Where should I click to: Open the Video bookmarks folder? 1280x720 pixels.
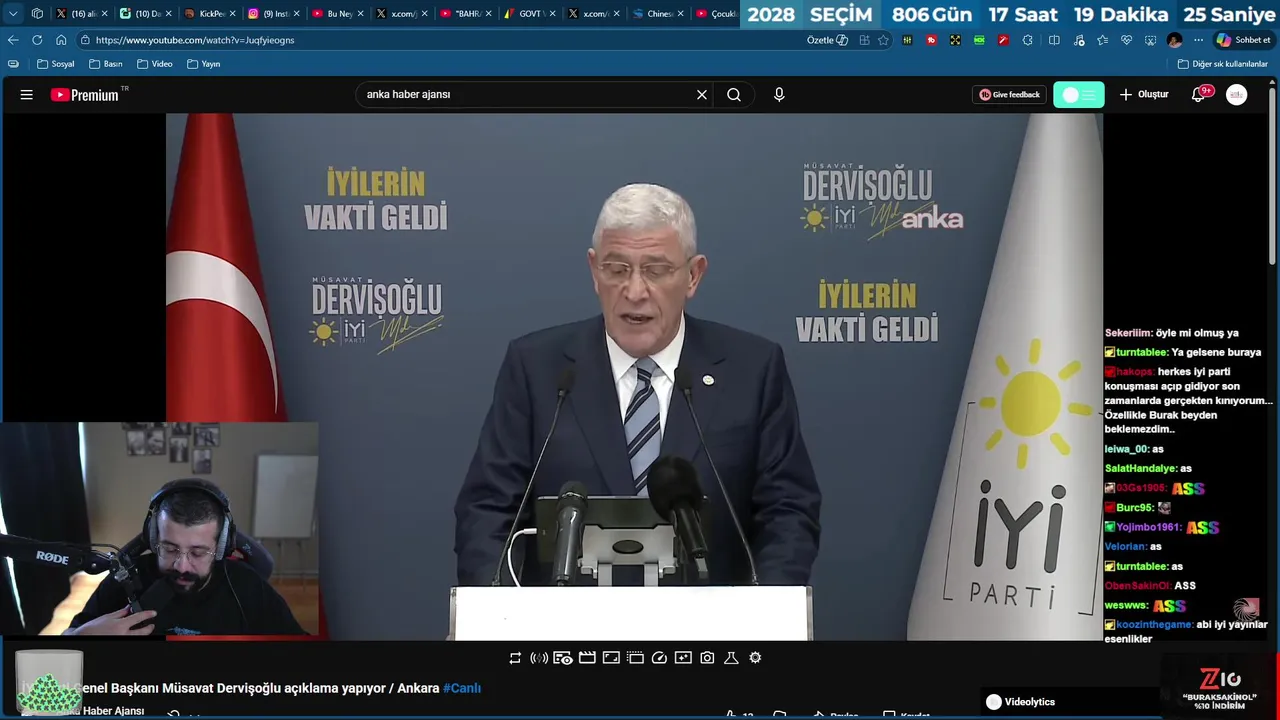(x=155, y=64)
